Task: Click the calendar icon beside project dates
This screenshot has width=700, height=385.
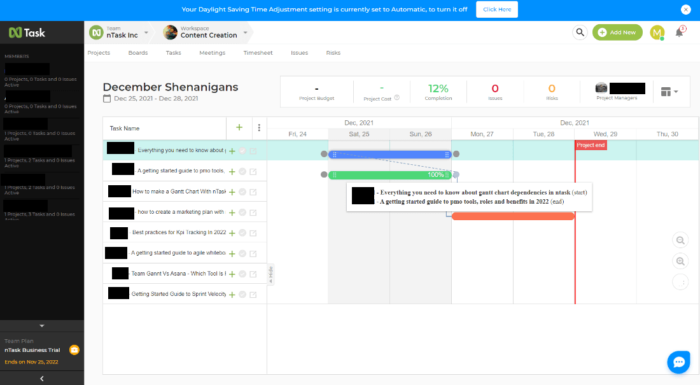Action: pyautogui.click(x=107, y=99)
